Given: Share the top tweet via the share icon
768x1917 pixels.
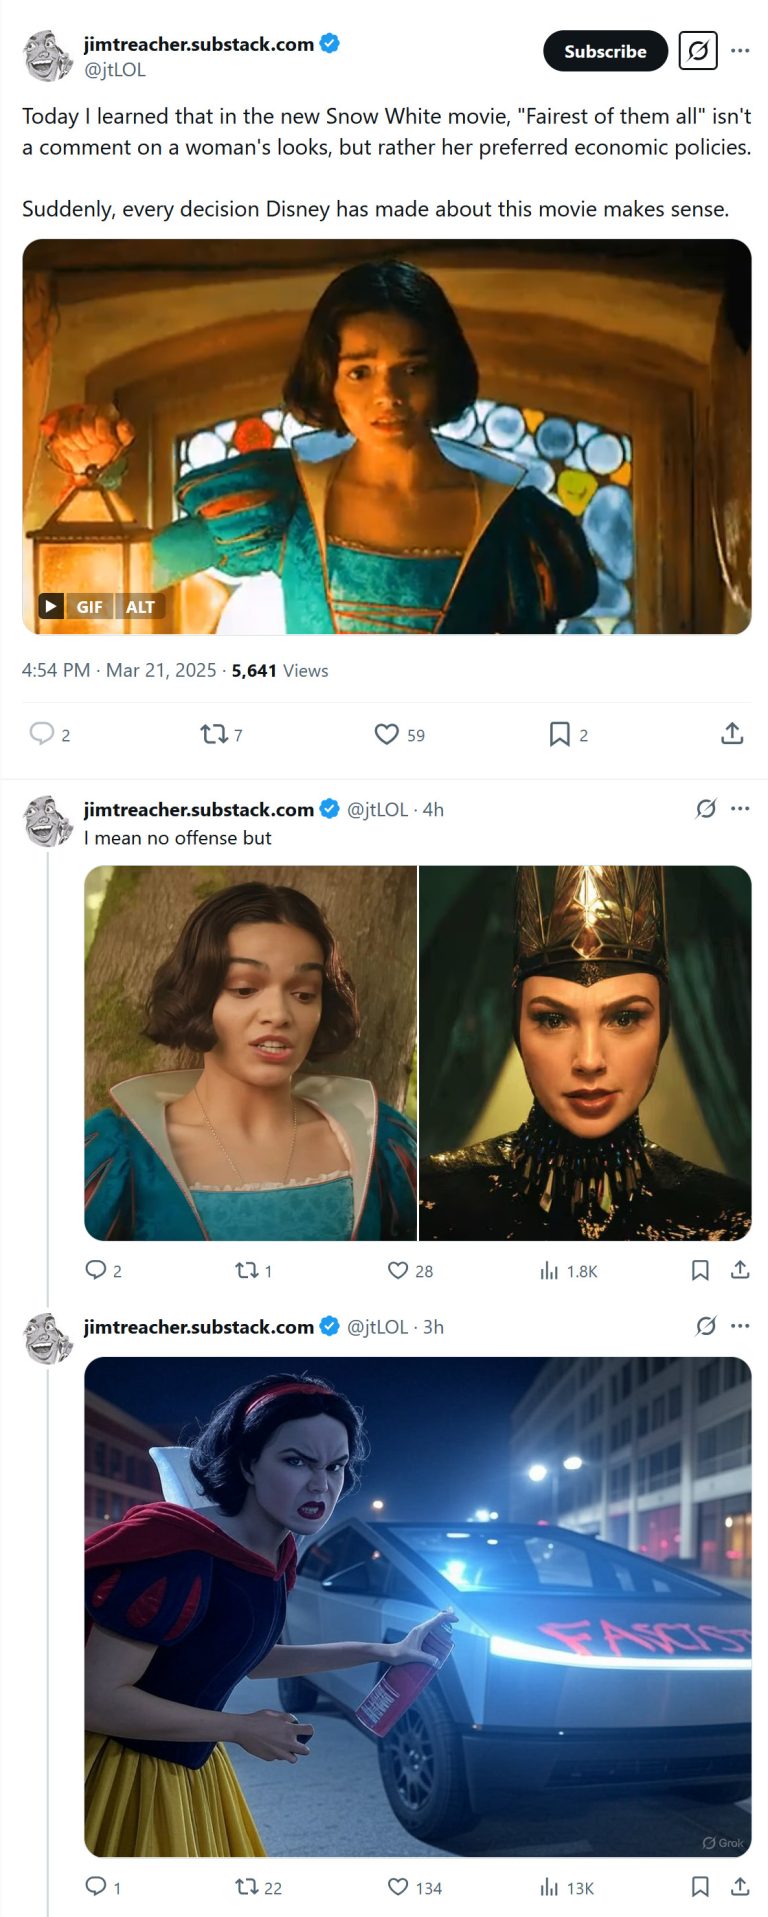Looking at the screenshot, I should pyautogui.click(x=731, y=734).
